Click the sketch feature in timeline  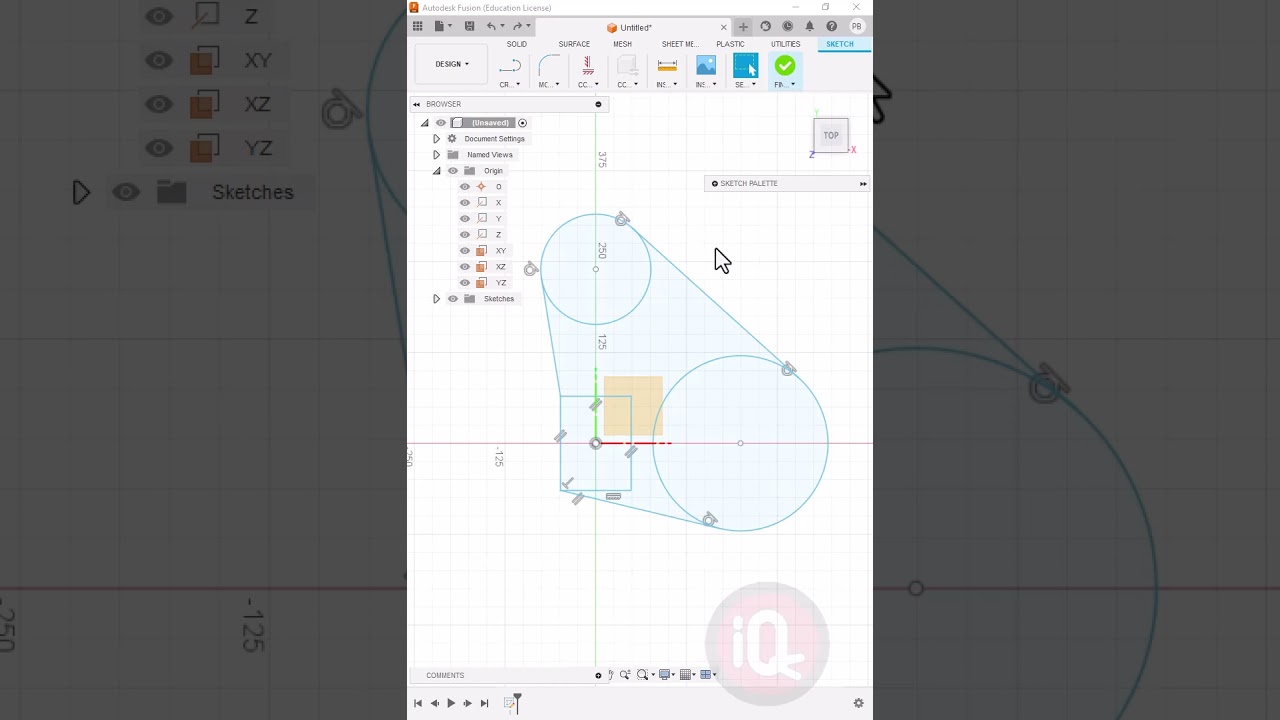[x=510, y=703]
